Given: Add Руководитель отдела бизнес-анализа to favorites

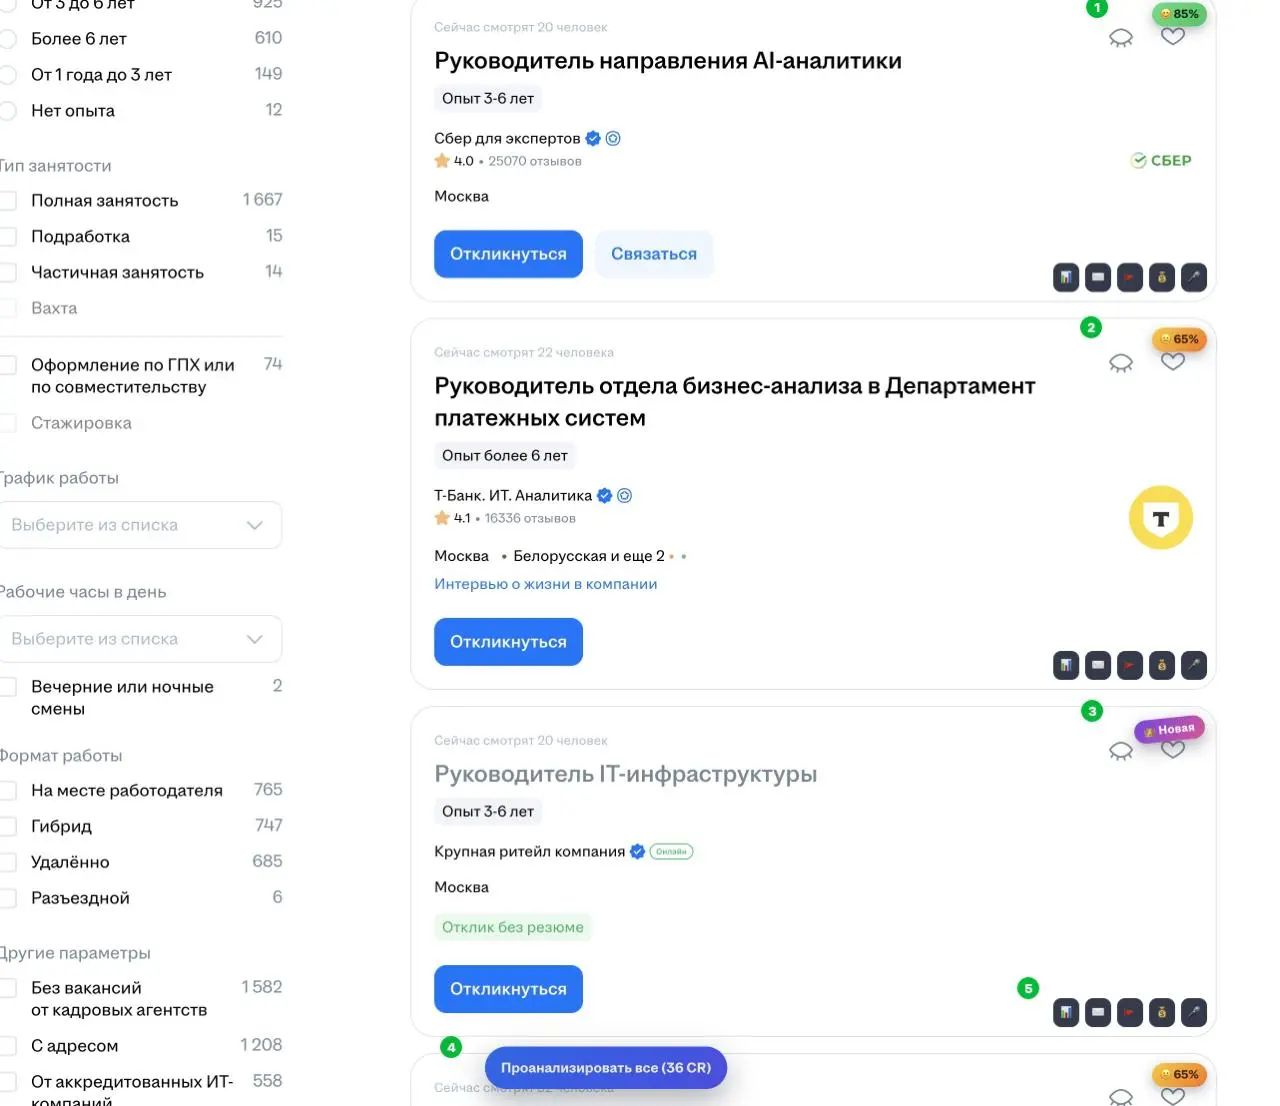Looking at the screenshot, I should (x=1173, y=362).
